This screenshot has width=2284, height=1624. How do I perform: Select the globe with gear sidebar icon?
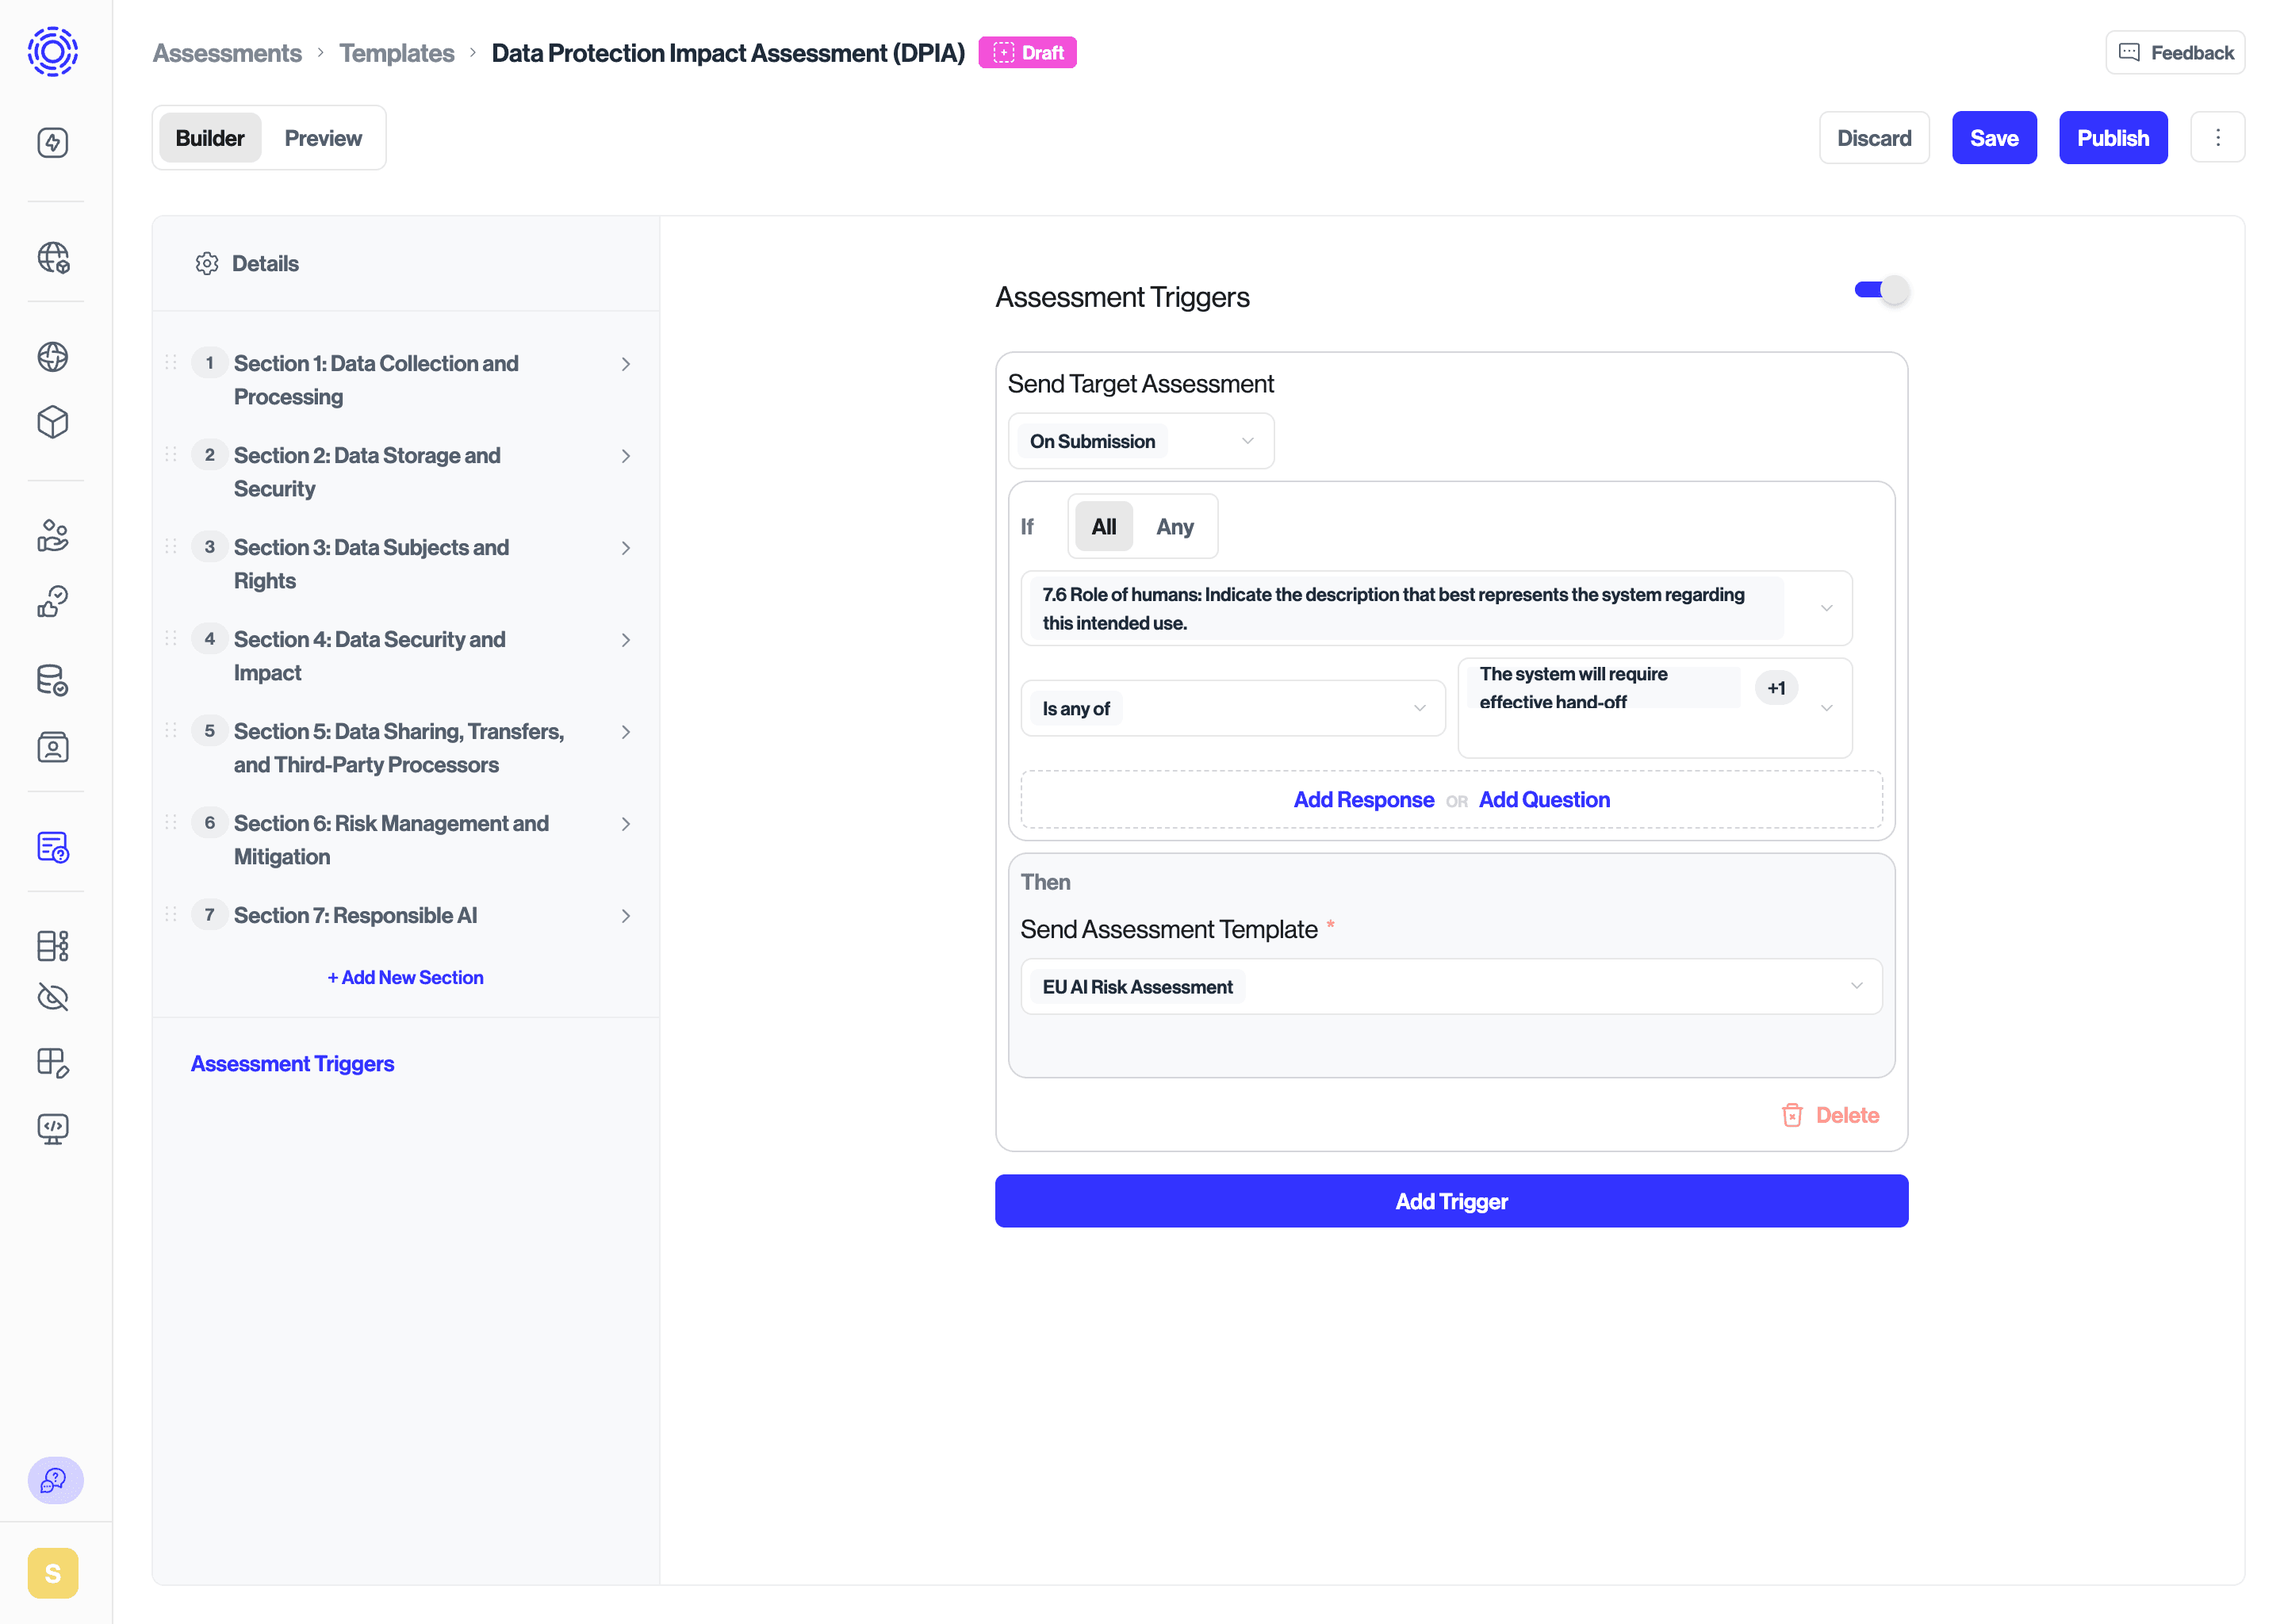click(x=54, y=259)
